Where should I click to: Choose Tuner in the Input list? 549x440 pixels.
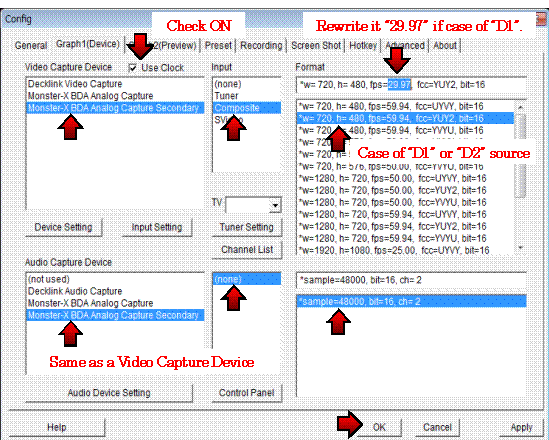pyautogui.click(x=226, y=96)
